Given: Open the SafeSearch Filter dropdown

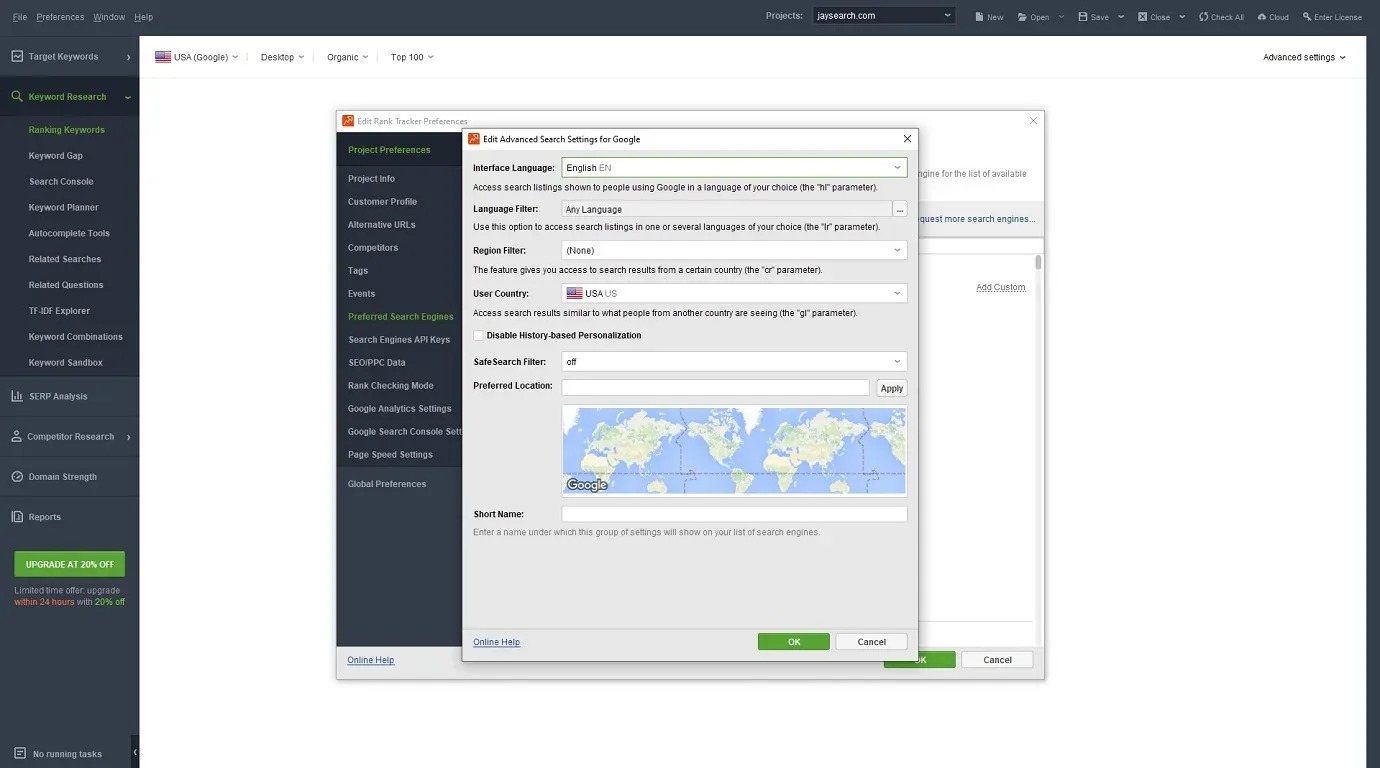Looking at the screenshot, I should click(734, 361).
